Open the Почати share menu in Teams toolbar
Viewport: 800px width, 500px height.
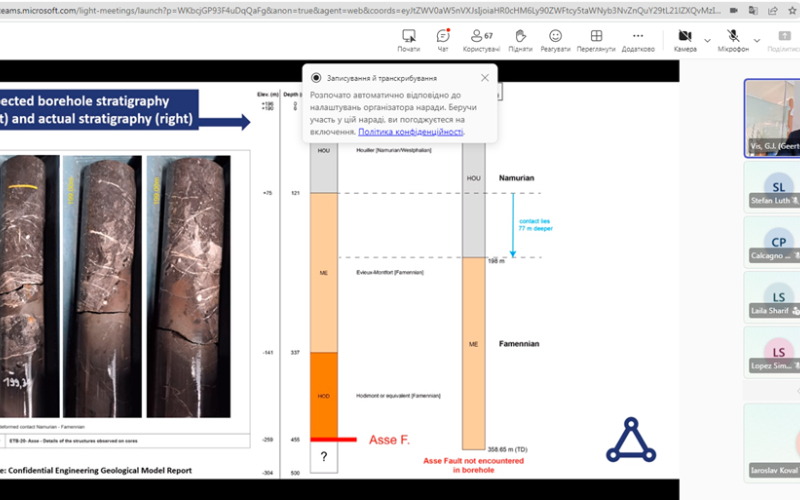[x=409, y=40]
